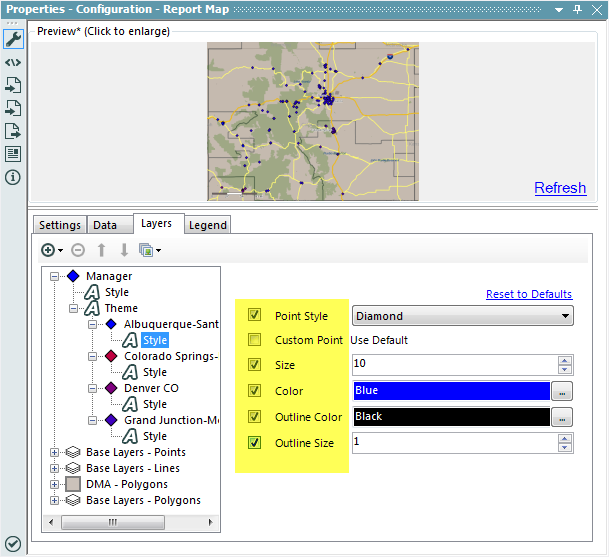
Task: Click the Base Layers - Polygons layer icon
Action: point(73,500)
